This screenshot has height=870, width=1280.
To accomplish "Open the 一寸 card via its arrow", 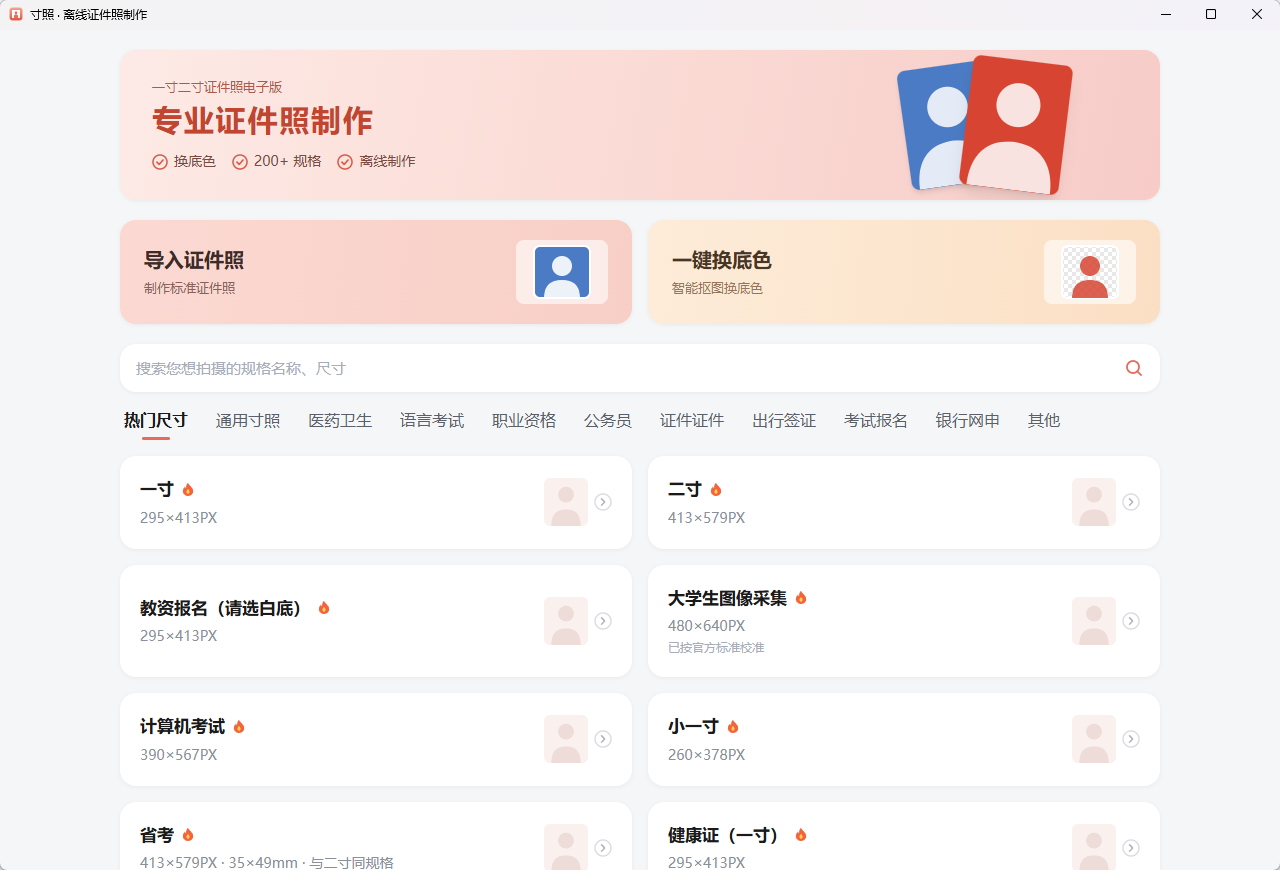I will 603,502.
